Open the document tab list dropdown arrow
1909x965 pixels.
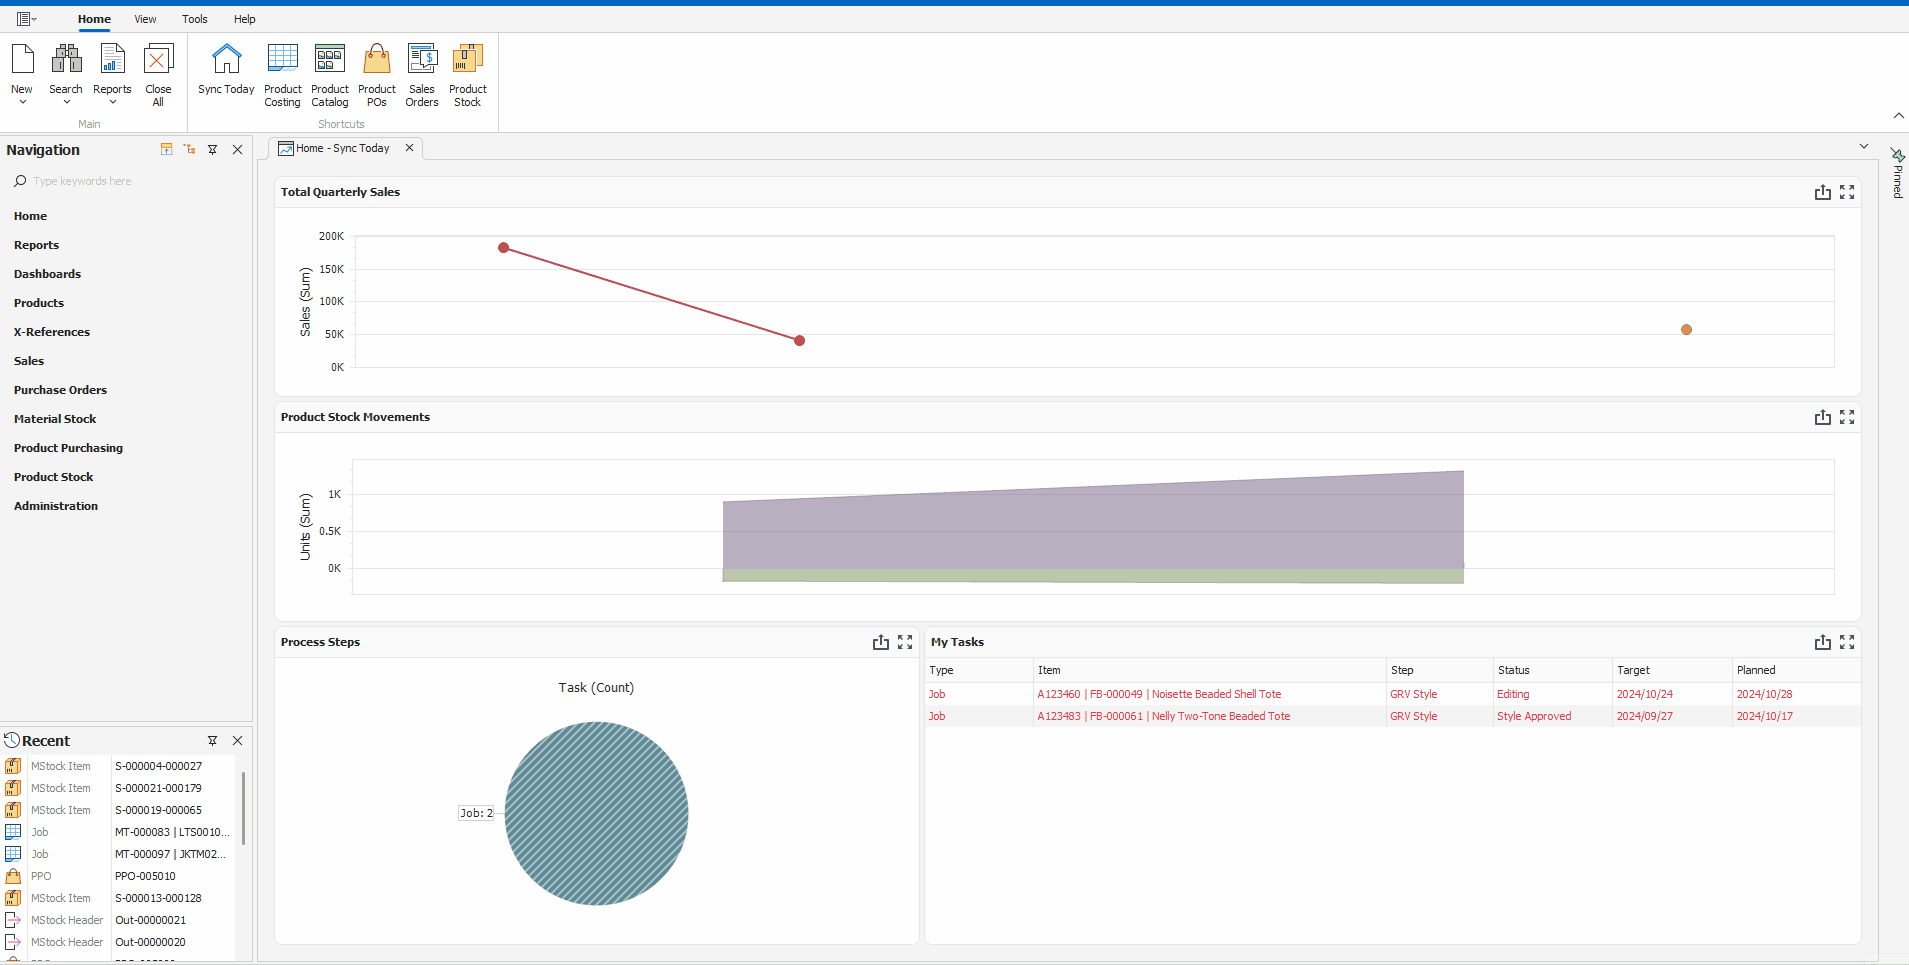[1864, 147]
